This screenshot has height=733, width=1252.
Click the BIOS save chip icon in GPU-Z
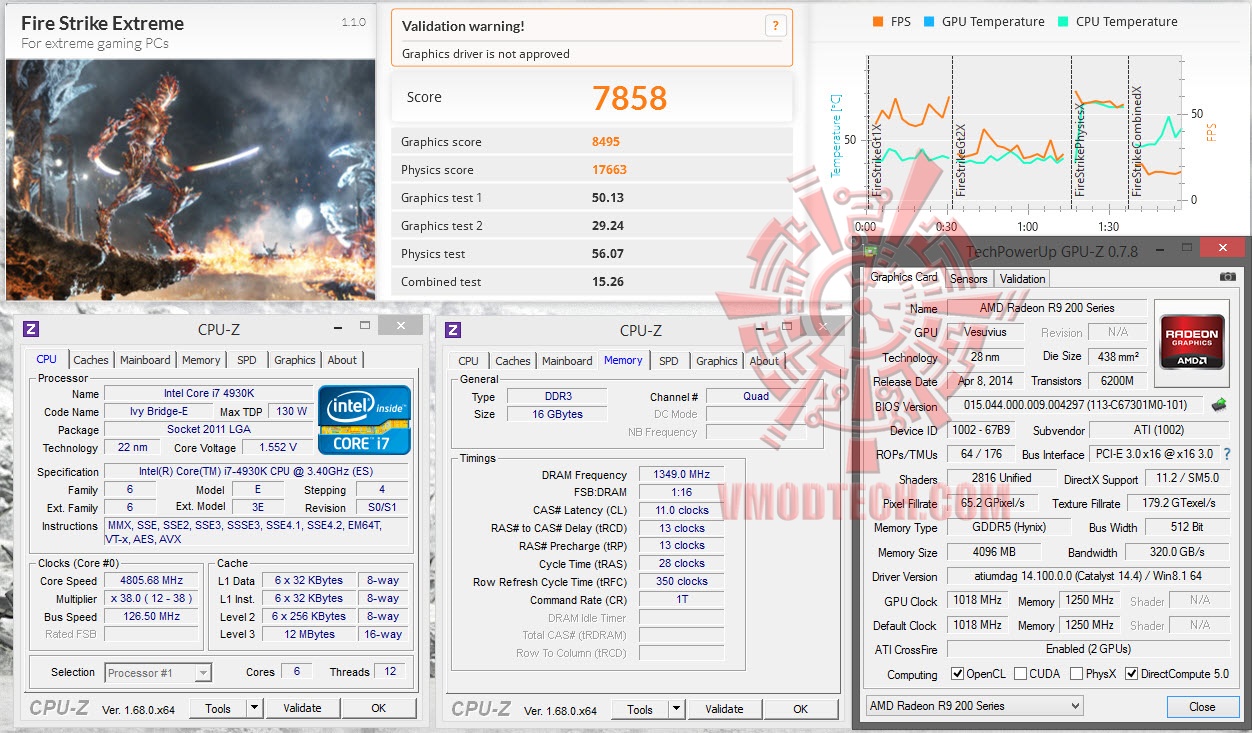(x=1219, y=405)
